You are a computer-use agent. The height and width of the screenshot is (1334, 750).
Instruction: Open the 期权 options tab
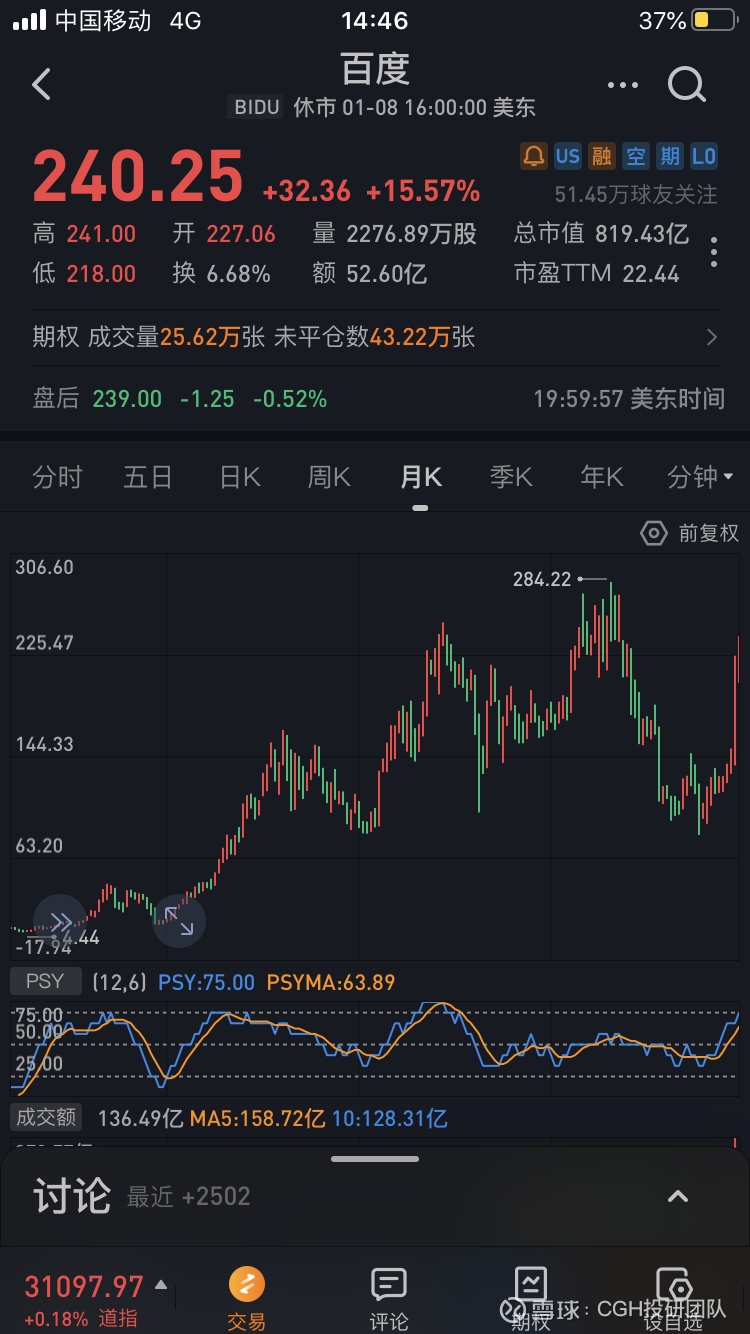(x=530, y=1298)
